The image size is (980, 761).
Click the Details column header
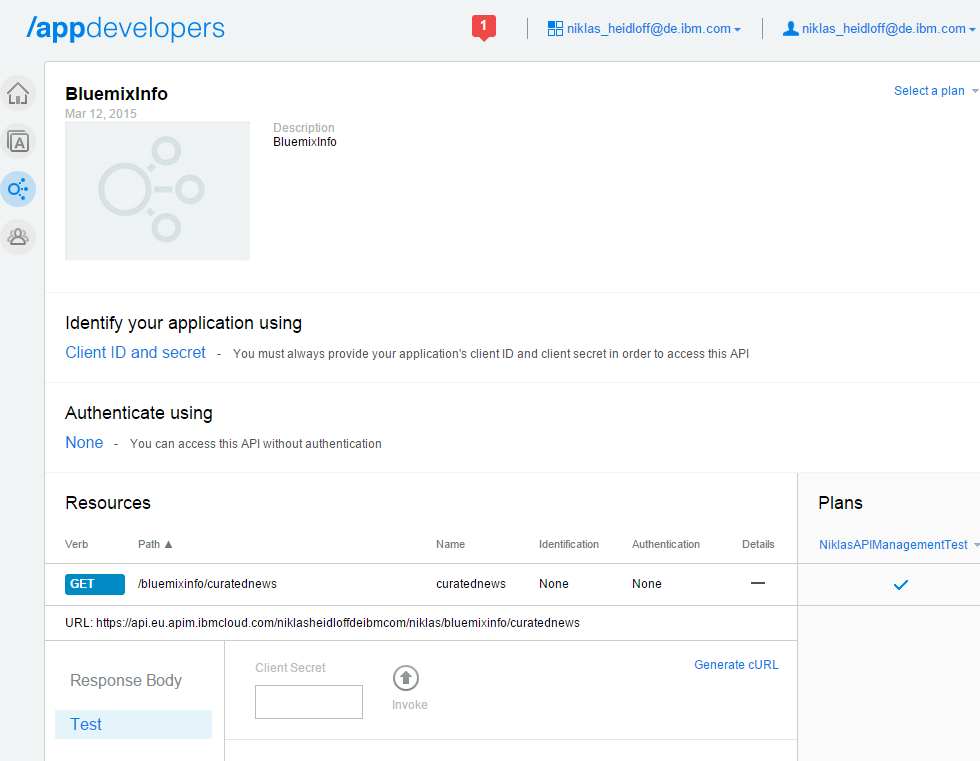point(758,544)
